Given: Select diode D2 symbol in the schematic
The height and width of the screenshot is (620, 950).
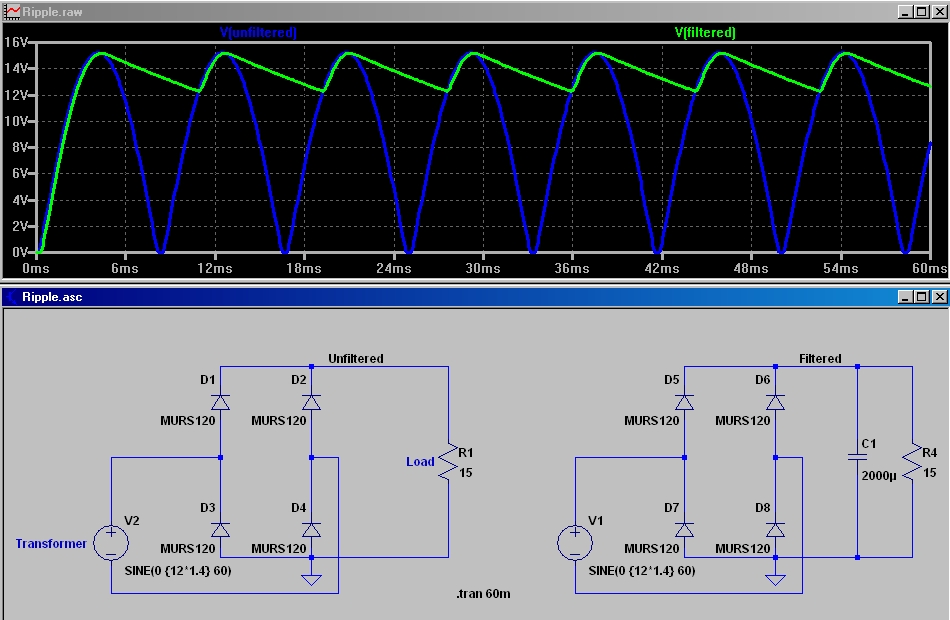Looking at the screenshot, I should point(311,402).
